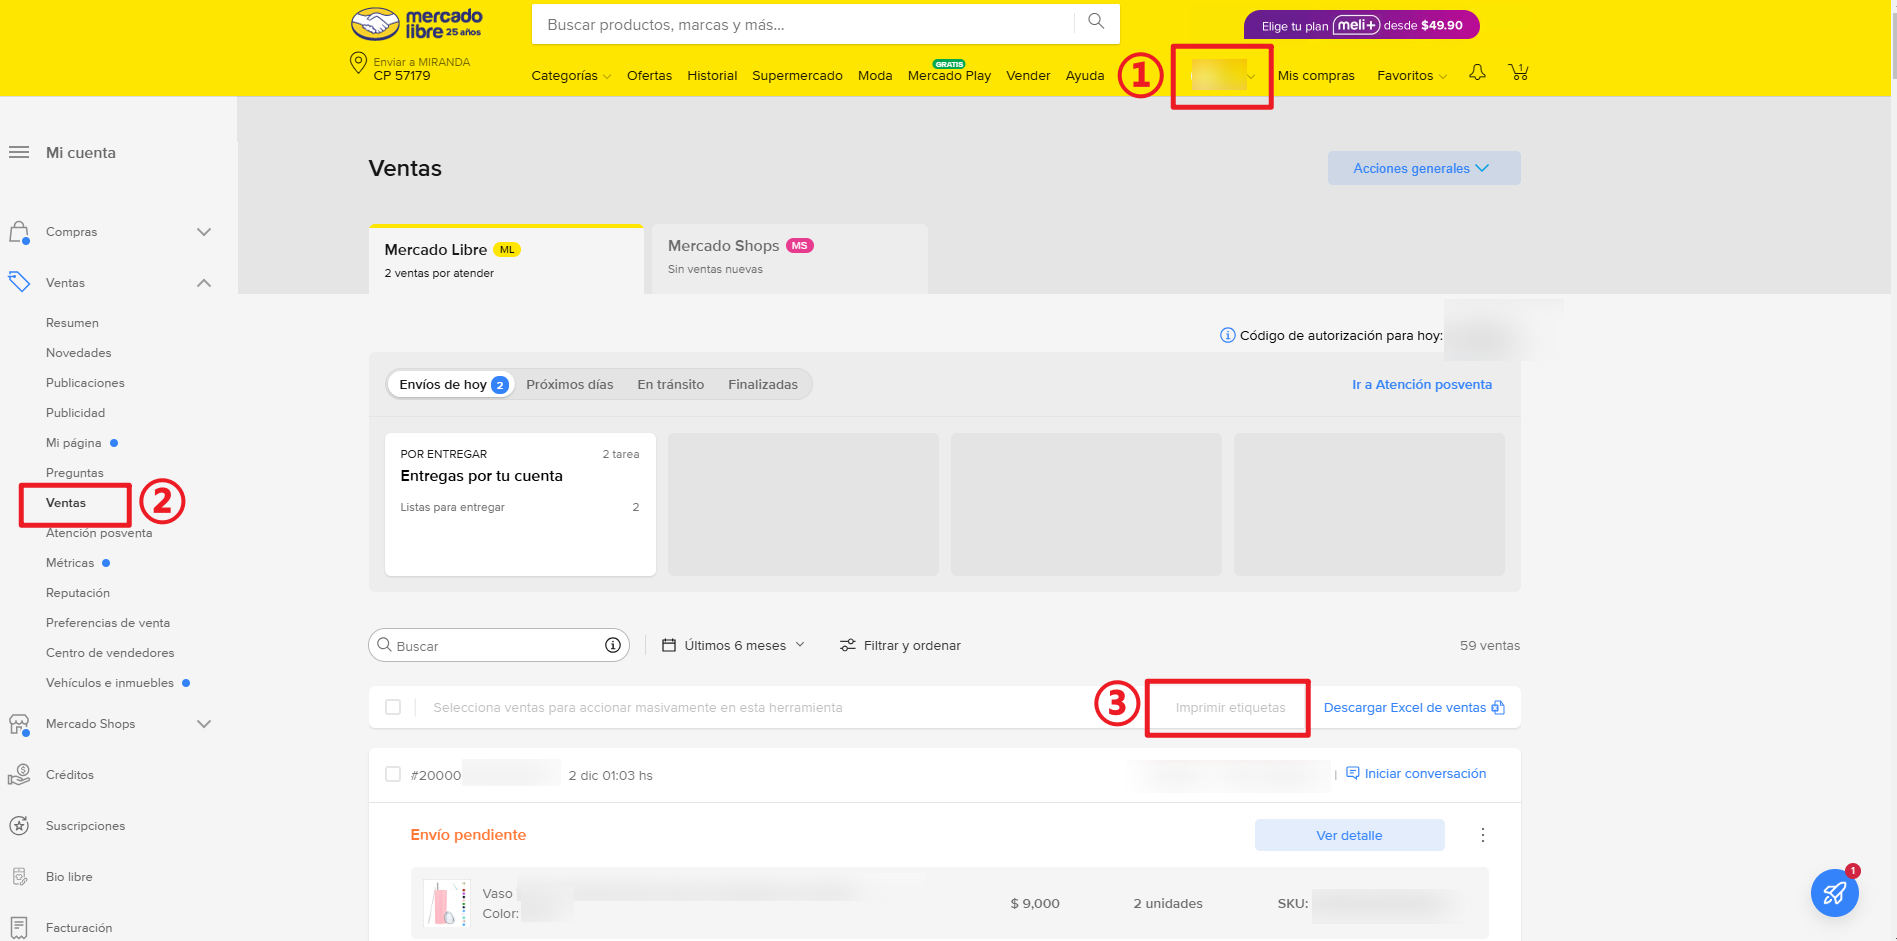Open the user account dropdown in header
This screenshot has height=941, width=1897.
click(1222, 75)
